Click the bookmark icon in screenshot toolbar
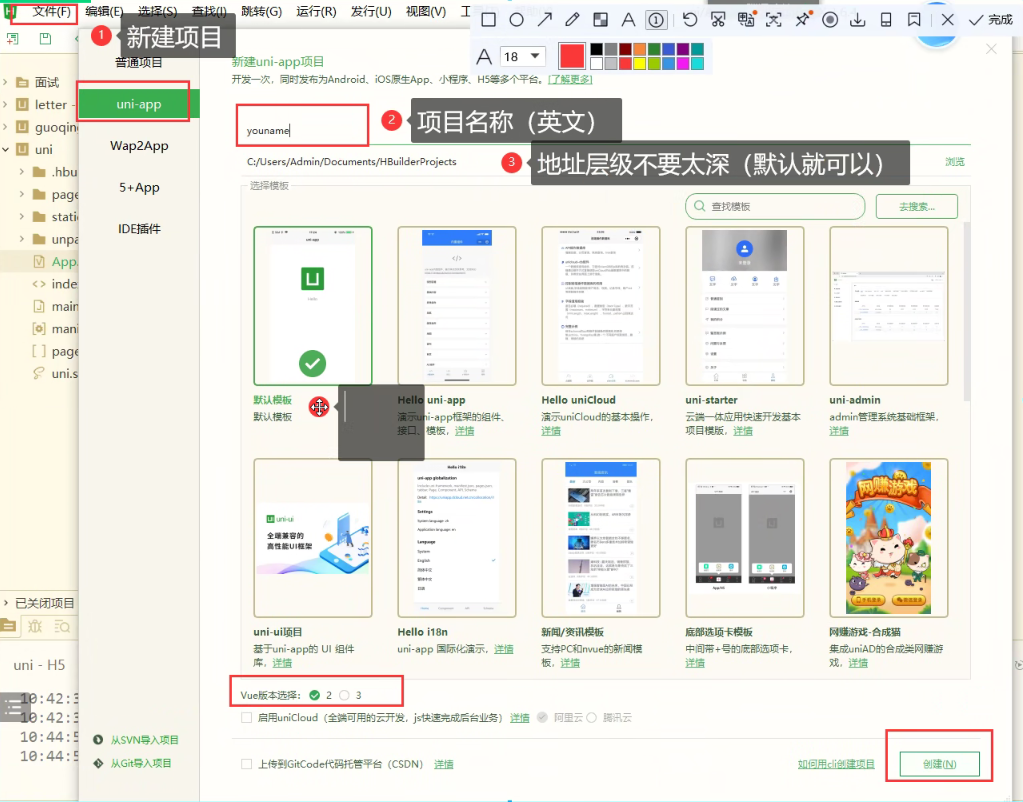The image size is (1023, 802). point(914,20)
